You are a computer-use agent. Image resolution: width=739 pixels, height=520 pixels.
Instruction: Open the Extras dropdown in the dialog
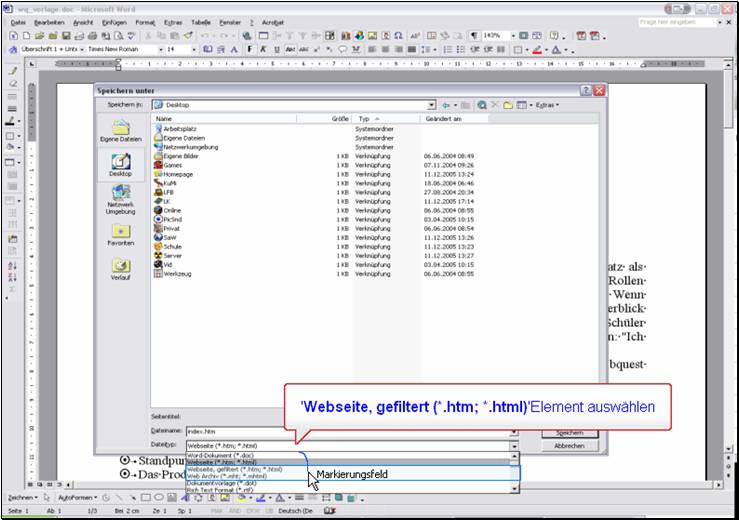pyautogui.click(x=546, y=104)
